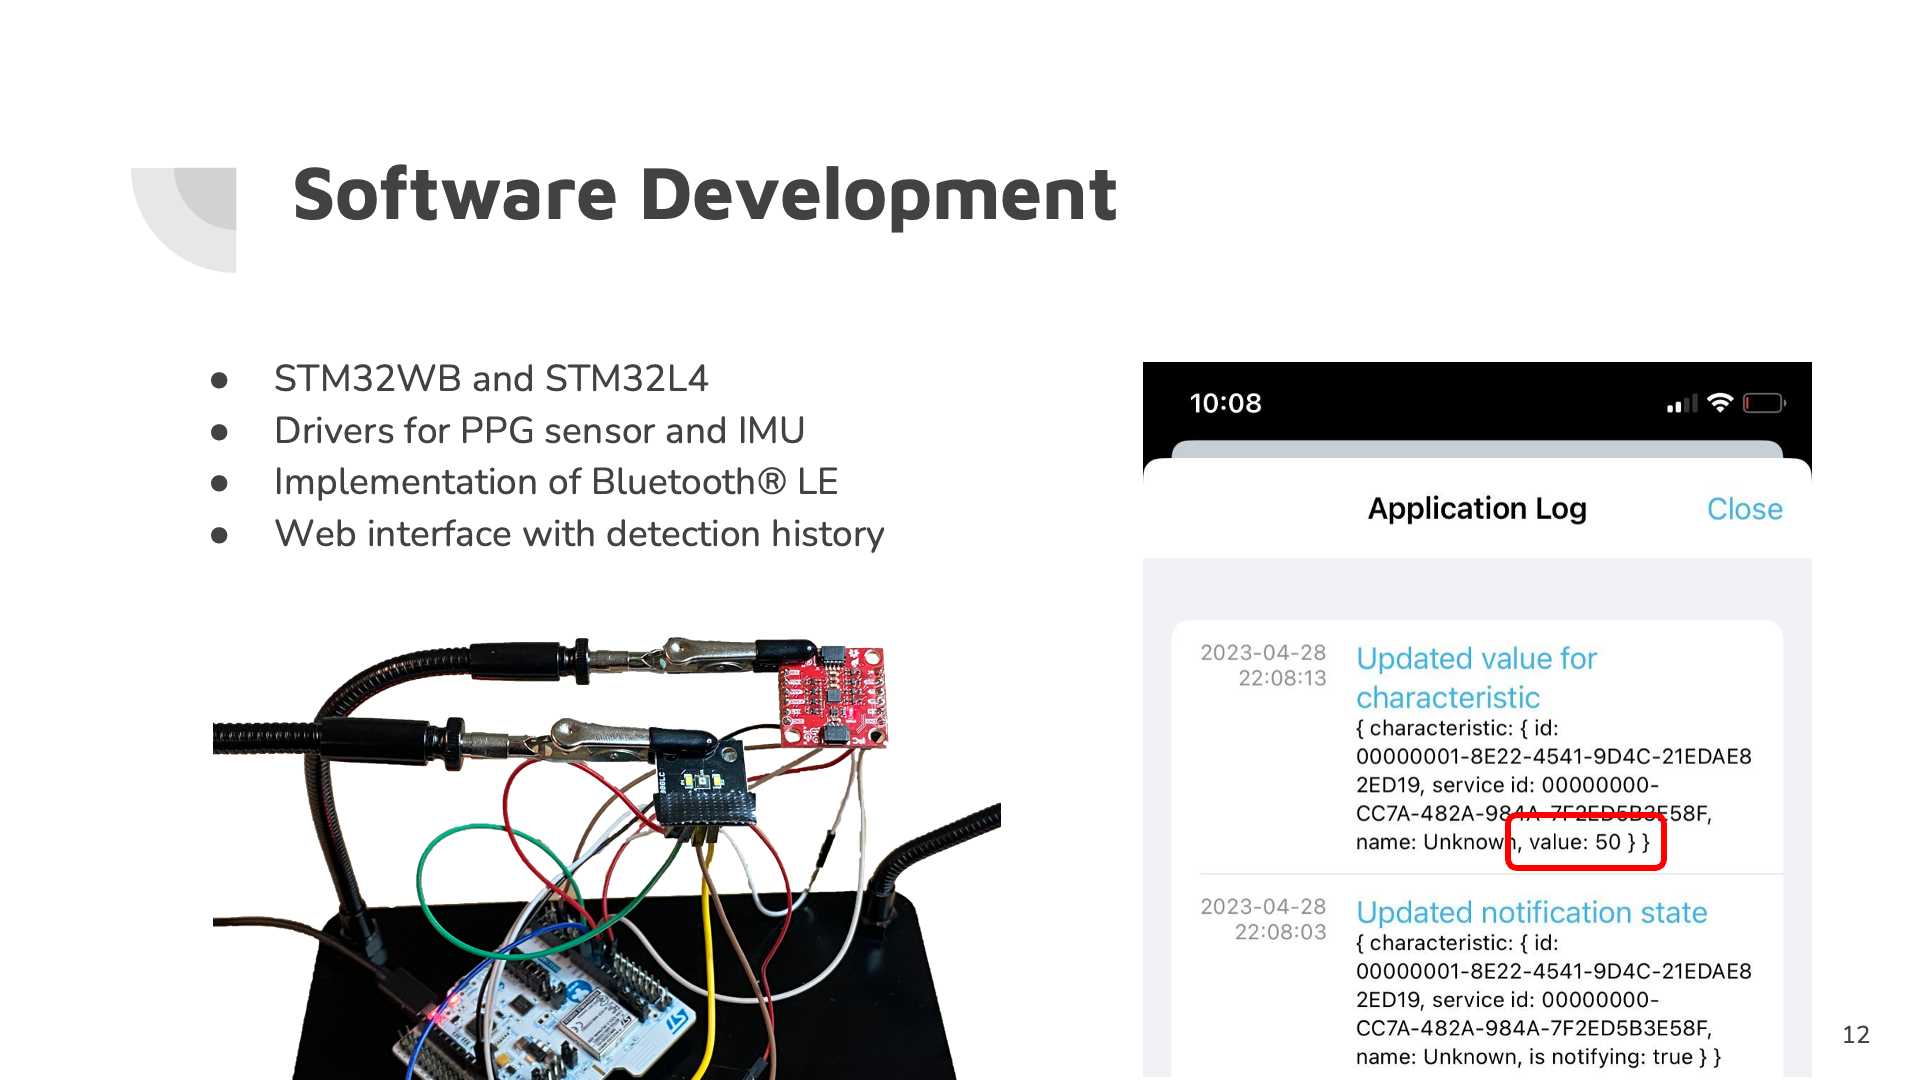
Task: Click the 'STM32WB and STM32L4' bullet
Action: [491, 379]
